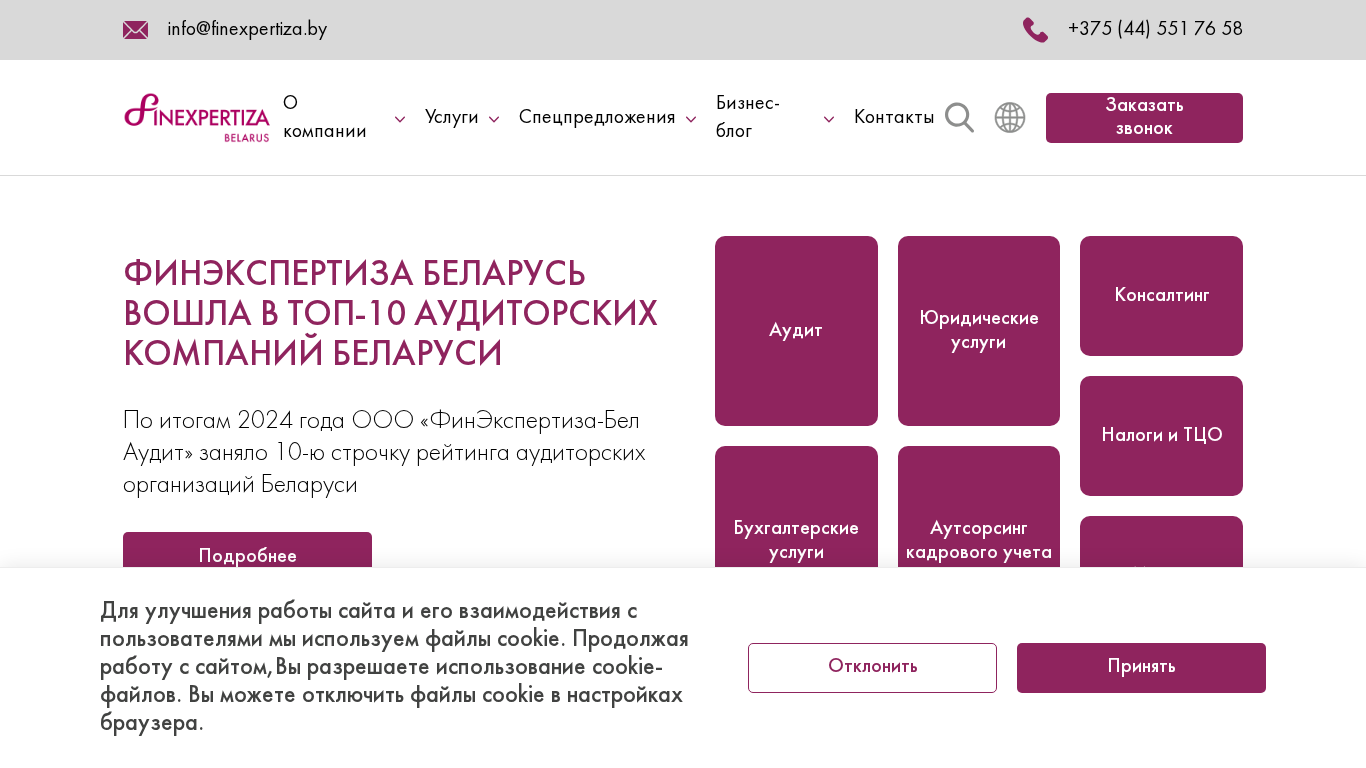
Task: Click the Заказать звонок button
Action: click(1144, 118)
